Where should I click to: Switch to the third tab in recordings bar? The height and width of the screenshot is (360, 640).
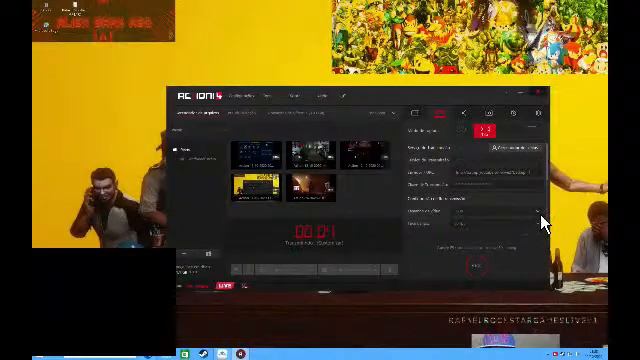(x=296, y=113)
